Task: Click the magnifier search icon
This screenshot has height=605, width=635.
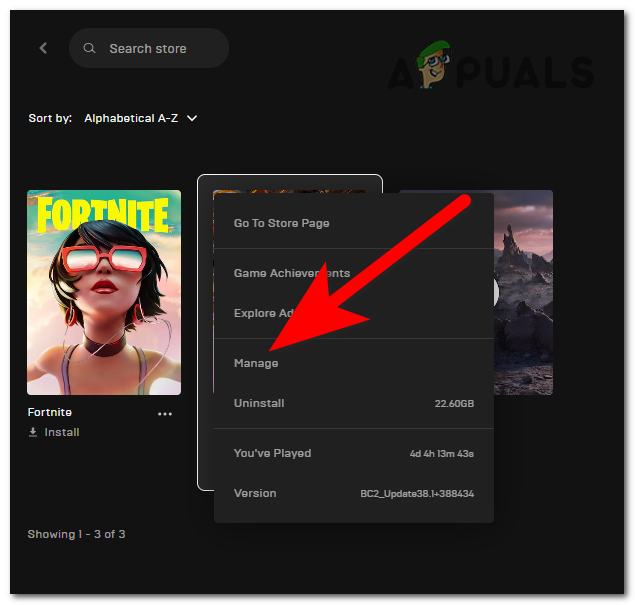Action: pyautogui.click(x=89, y=48)
